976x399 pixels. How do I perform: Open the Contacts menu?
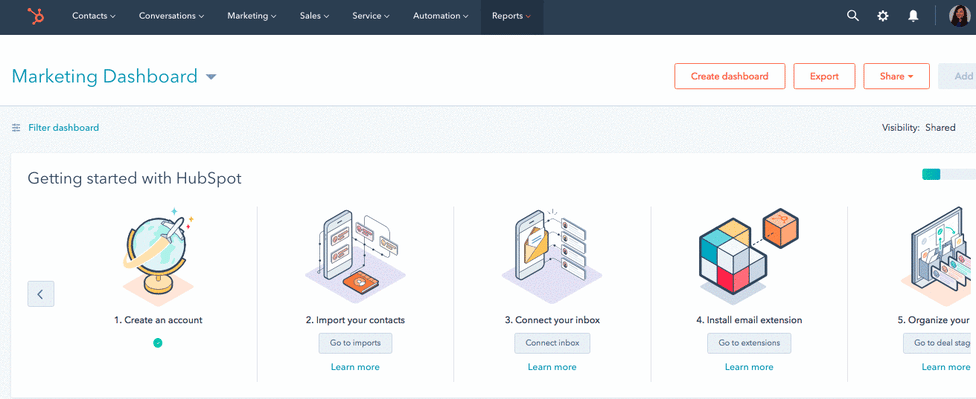coord(94,17)
